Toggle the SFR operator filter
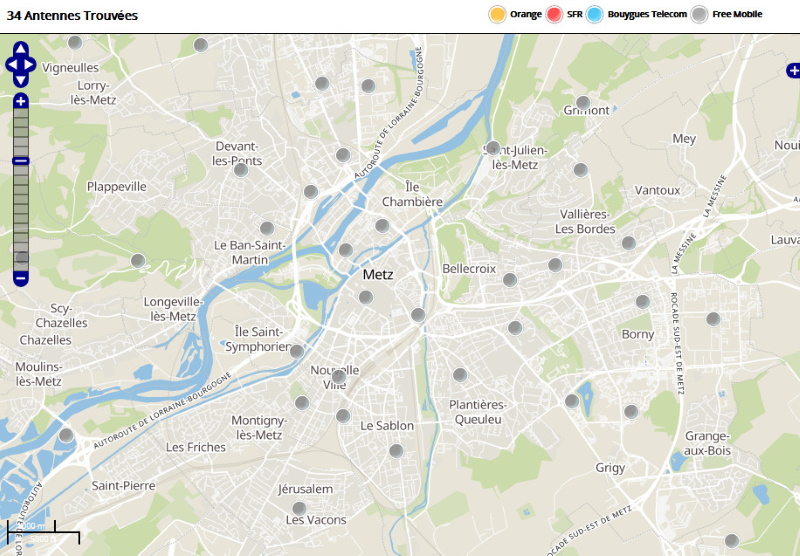 pos(556,14)
